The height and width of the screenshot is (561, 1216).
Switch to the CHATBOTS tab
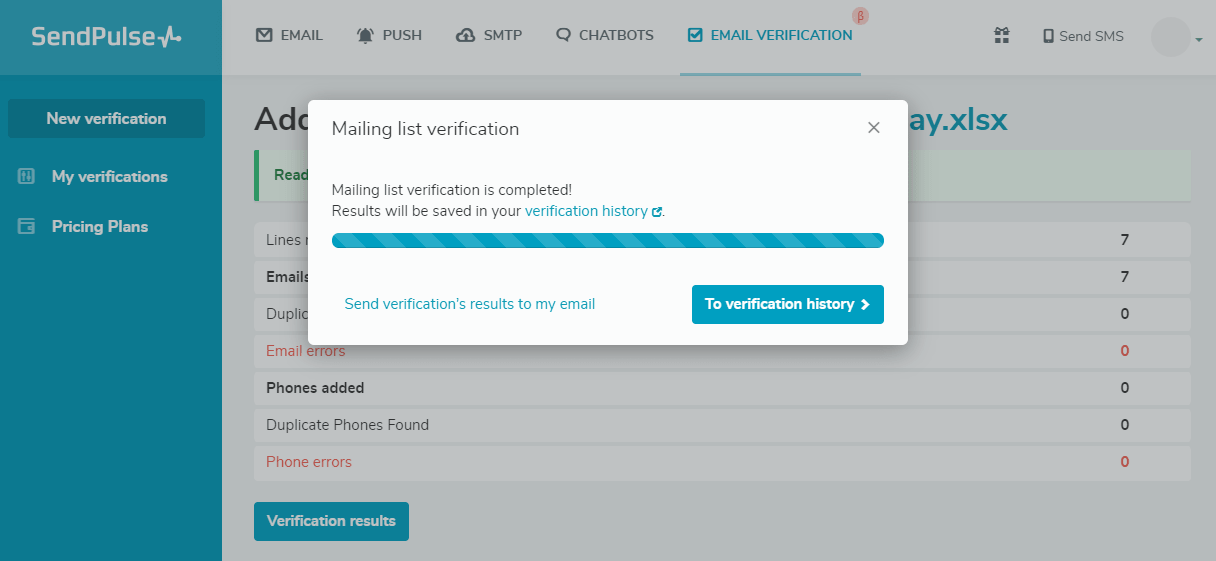pos(604,35)
